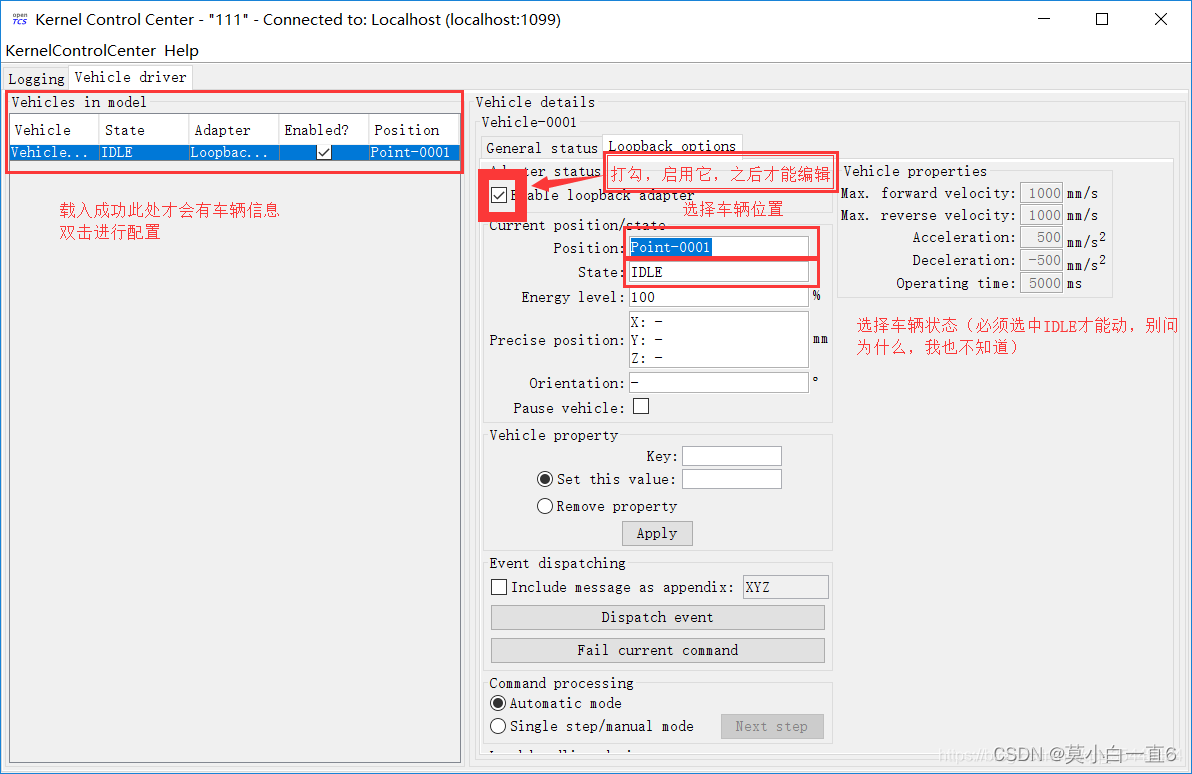The width and height of the screenshot is (1192, 774).
Task: Click the openTCS app icon in title bar
Action: point(19,19)
